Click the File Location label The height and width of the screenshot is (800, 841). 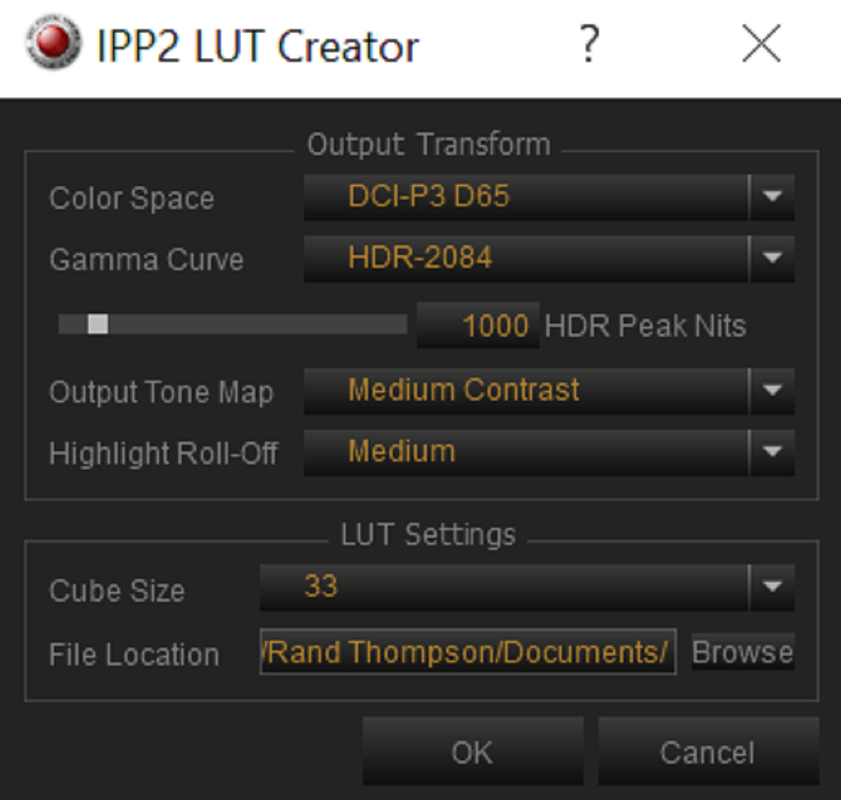[x=134, y=655]
